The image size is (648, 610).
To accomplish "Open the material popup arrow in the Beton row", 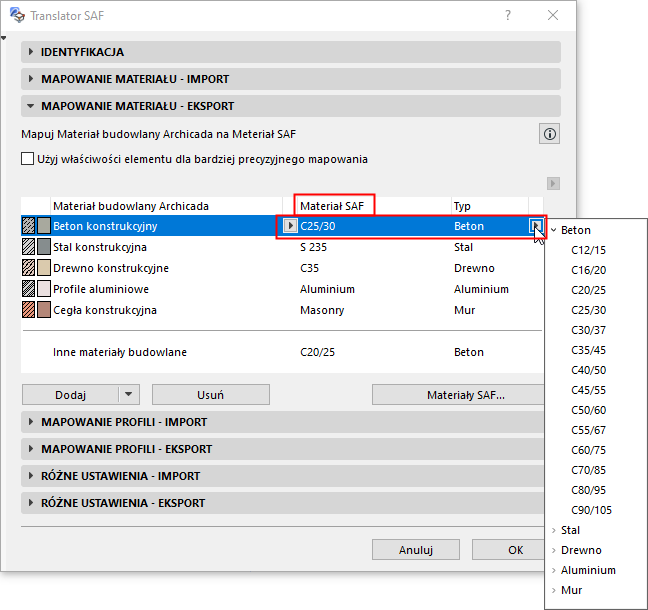I will (536, 226).
